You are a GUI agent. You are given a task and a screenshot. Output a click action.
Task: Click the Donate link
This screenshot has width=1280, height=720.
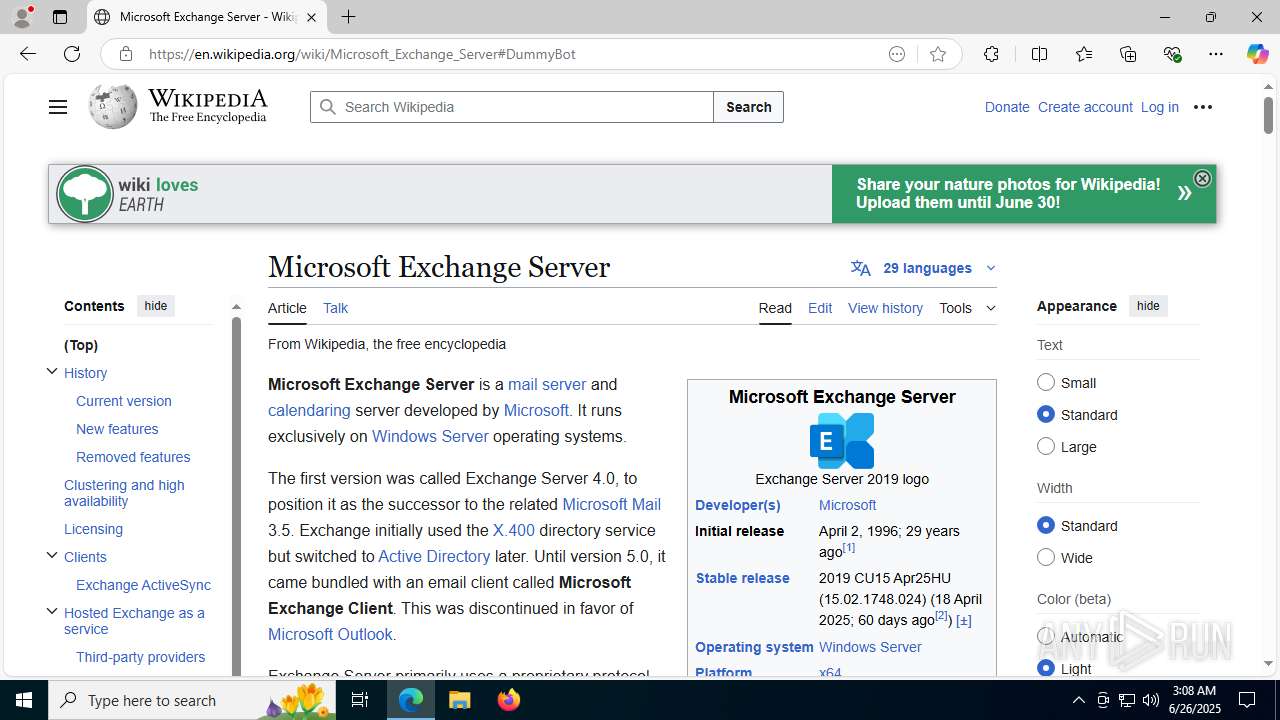click(1007, 107)
